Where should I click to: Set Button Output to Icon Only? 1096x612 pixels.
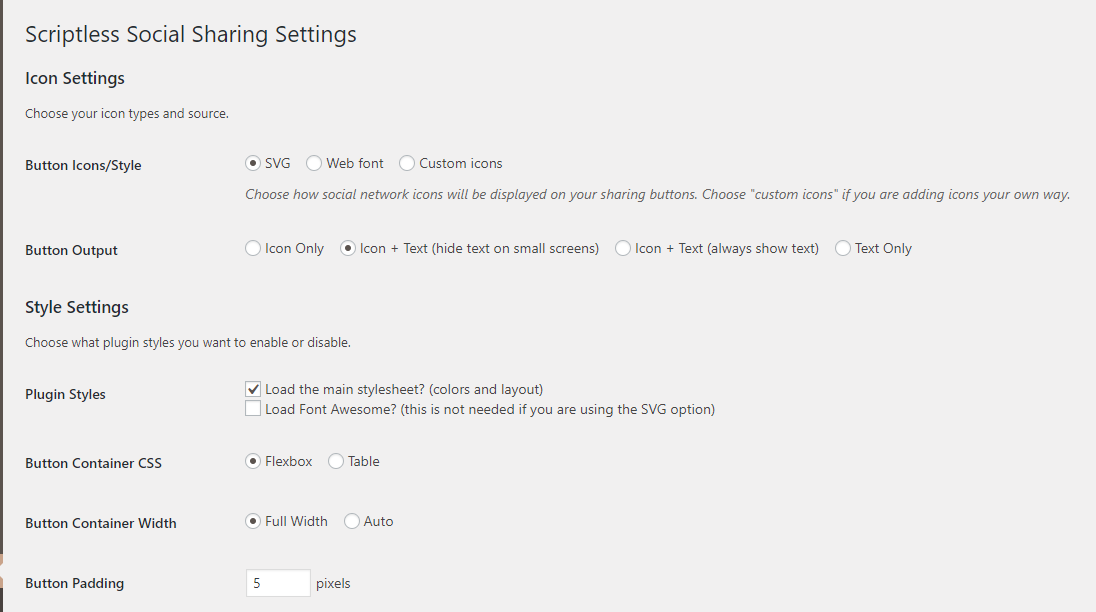click(x=253, y=249)
